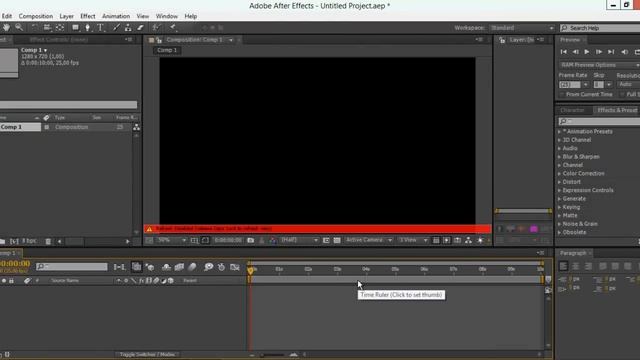Expand the Animation Presets category

point(560,131)
